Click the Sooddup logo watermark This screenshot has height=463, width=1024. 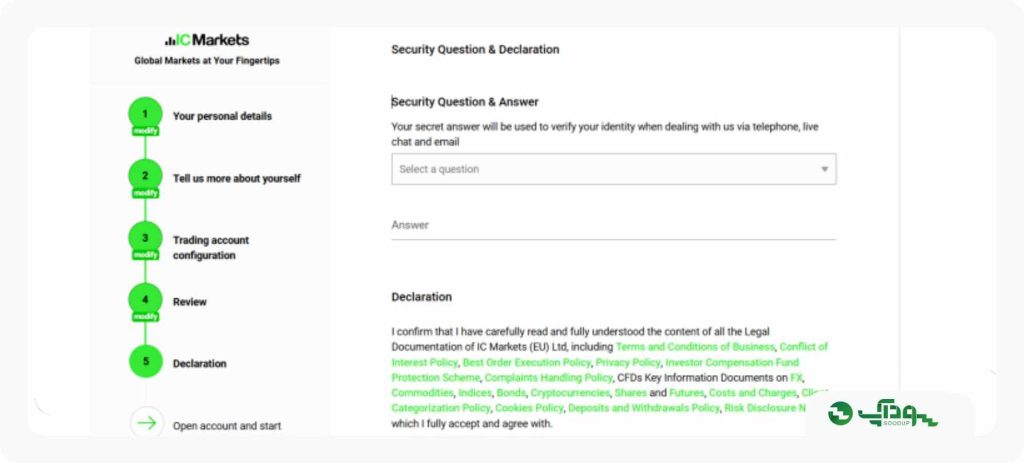882,413
